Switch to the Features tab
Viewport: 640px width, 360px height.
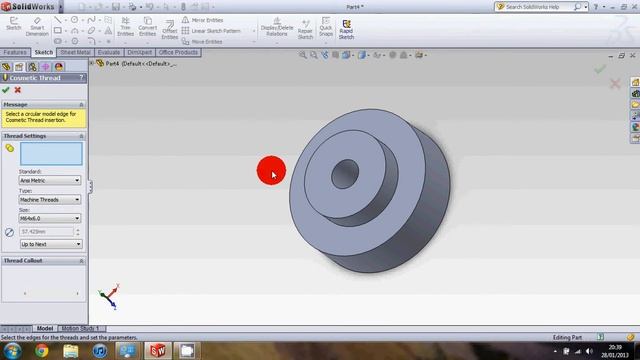(15, 52)
